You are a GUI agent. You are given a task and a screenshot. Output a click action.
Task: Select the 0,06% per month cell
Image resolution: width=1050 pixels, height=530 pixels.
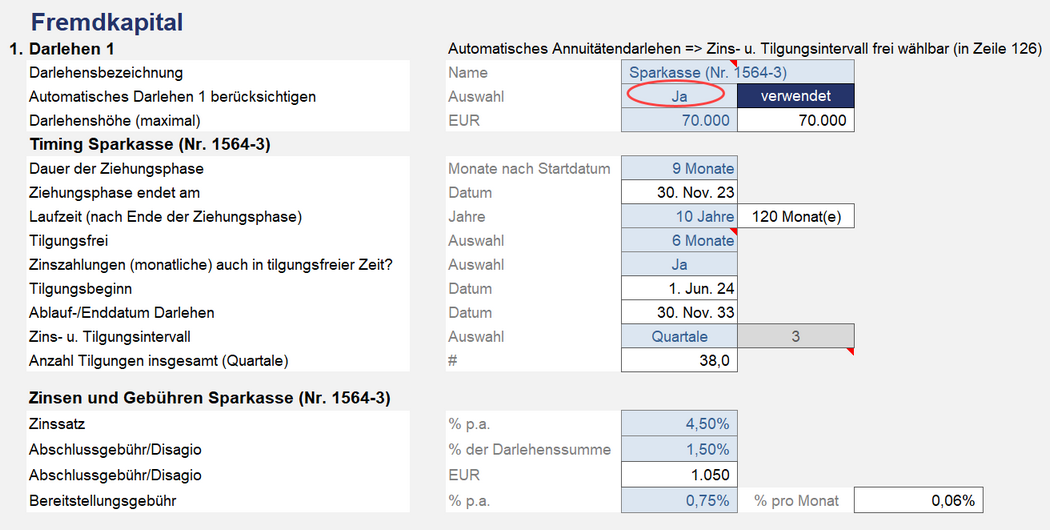tap(913, 501)
